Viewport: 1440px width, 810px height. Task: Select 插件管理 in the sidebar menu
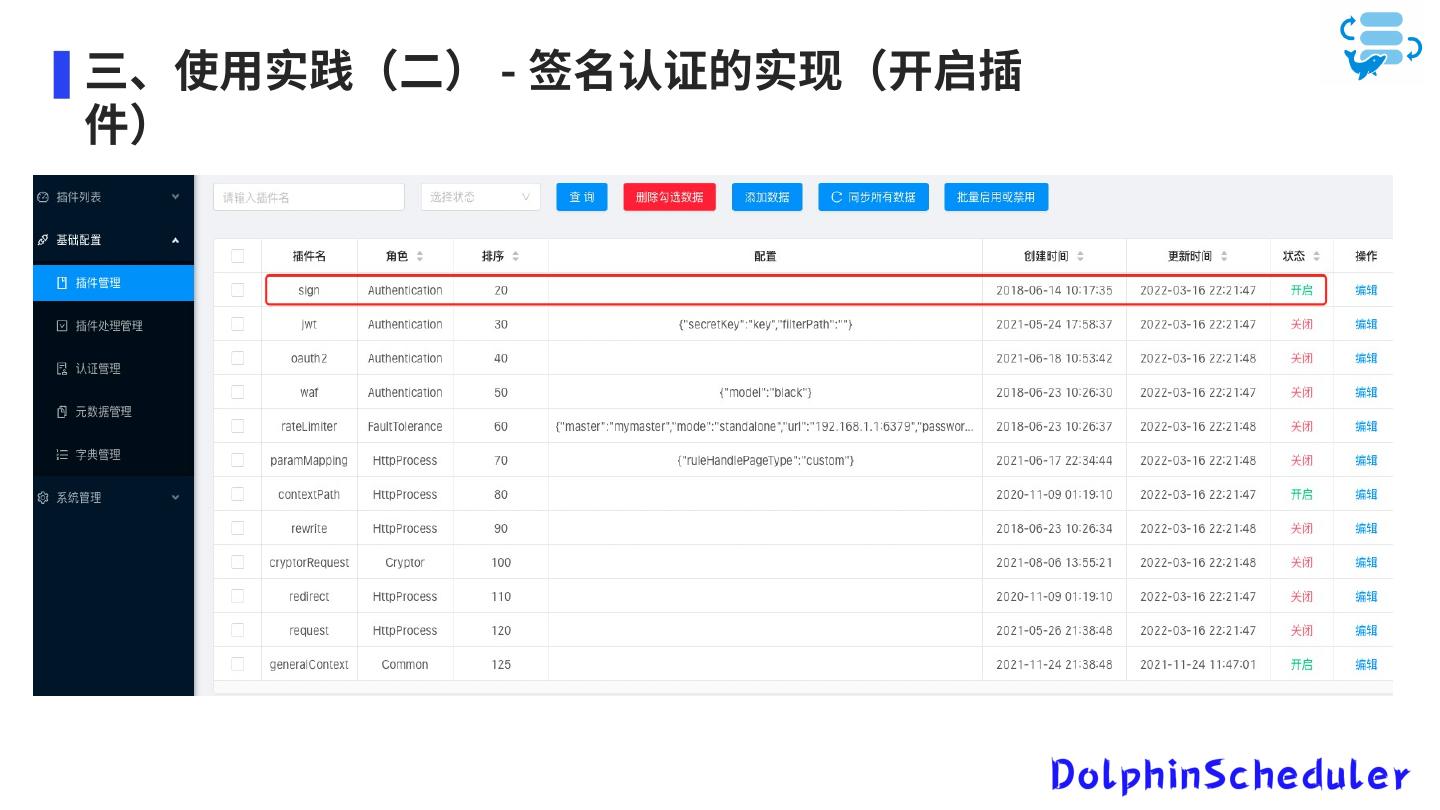click(98, 283)
